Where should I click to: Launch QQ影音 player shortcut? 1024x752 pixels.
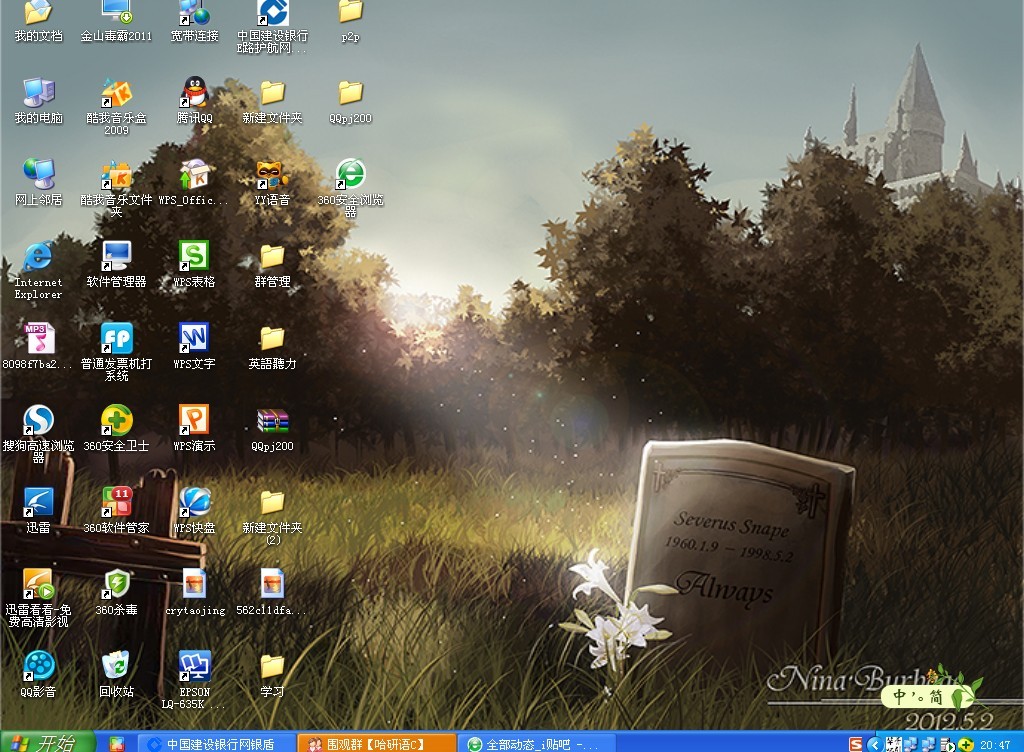click(39, 674)
